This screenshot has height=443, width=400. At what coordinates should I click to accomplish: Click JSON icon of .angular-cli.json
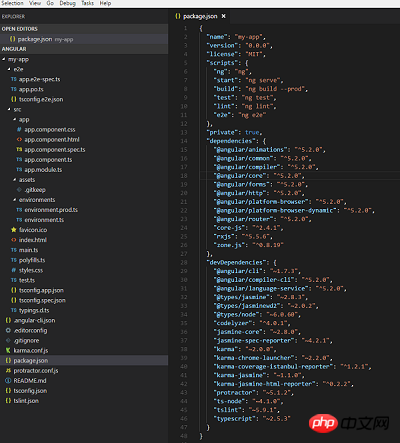coord(8,320)
